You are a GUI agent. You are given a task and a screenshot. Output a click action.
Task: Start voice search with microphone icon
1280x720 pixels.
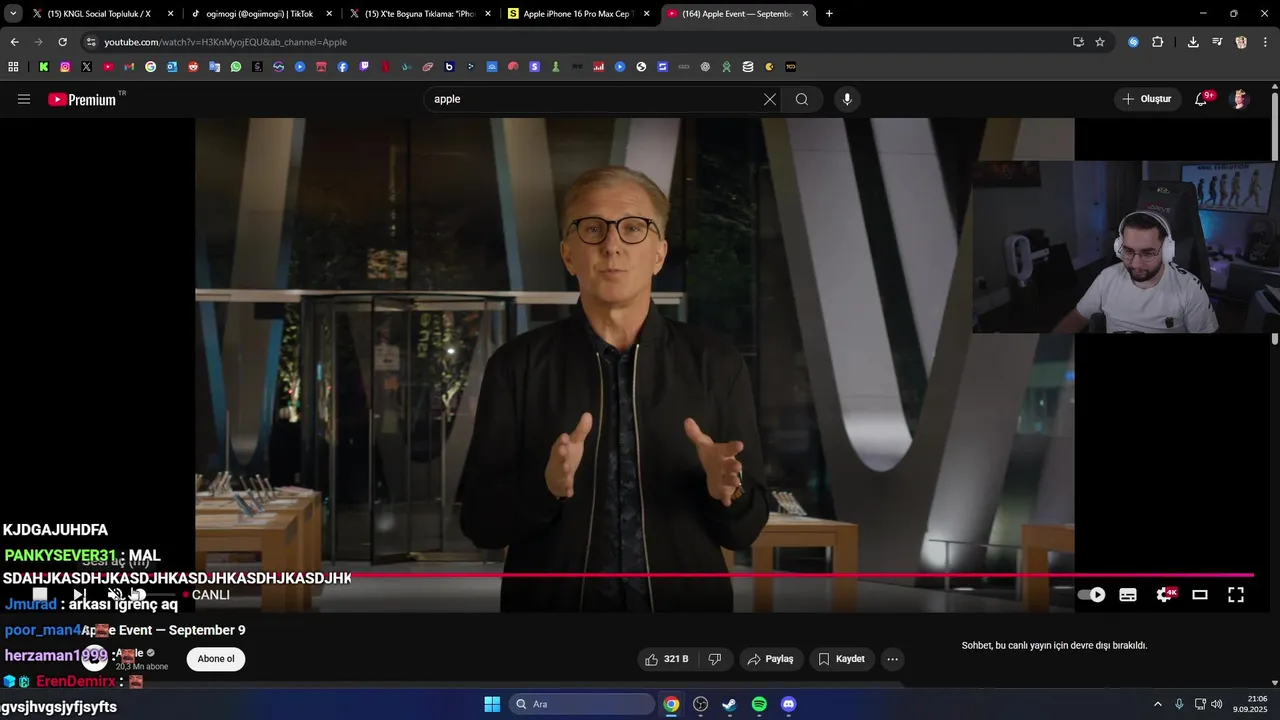847,99
